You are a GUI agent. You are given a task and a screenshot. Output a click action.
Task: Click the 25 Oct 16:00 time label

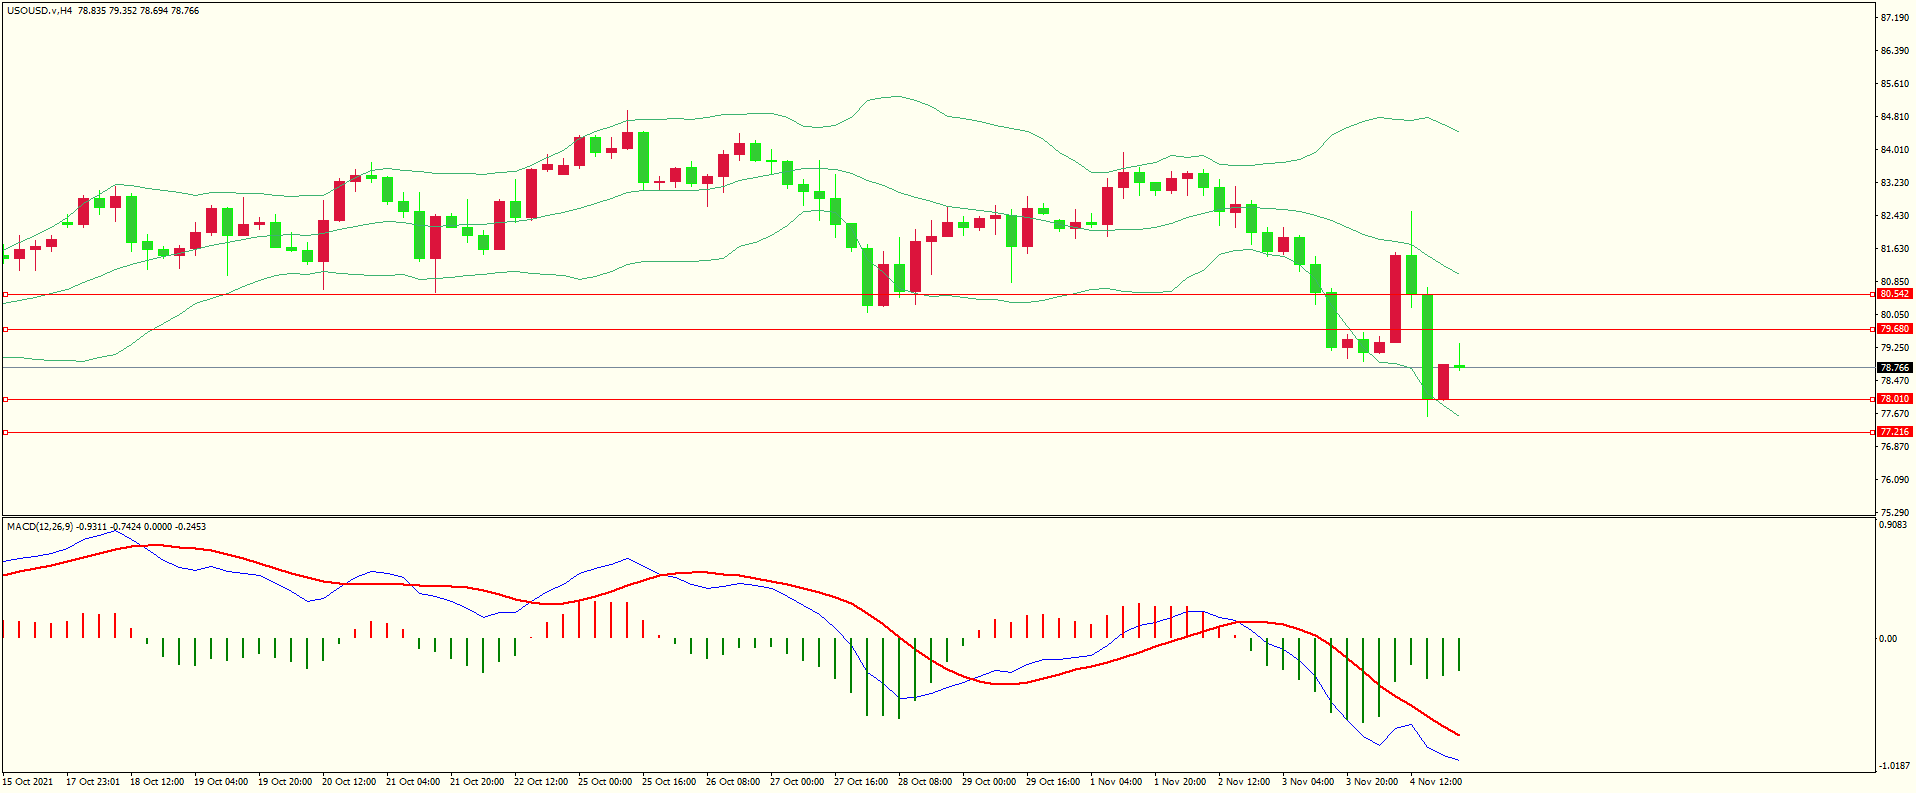click(669, 782)
